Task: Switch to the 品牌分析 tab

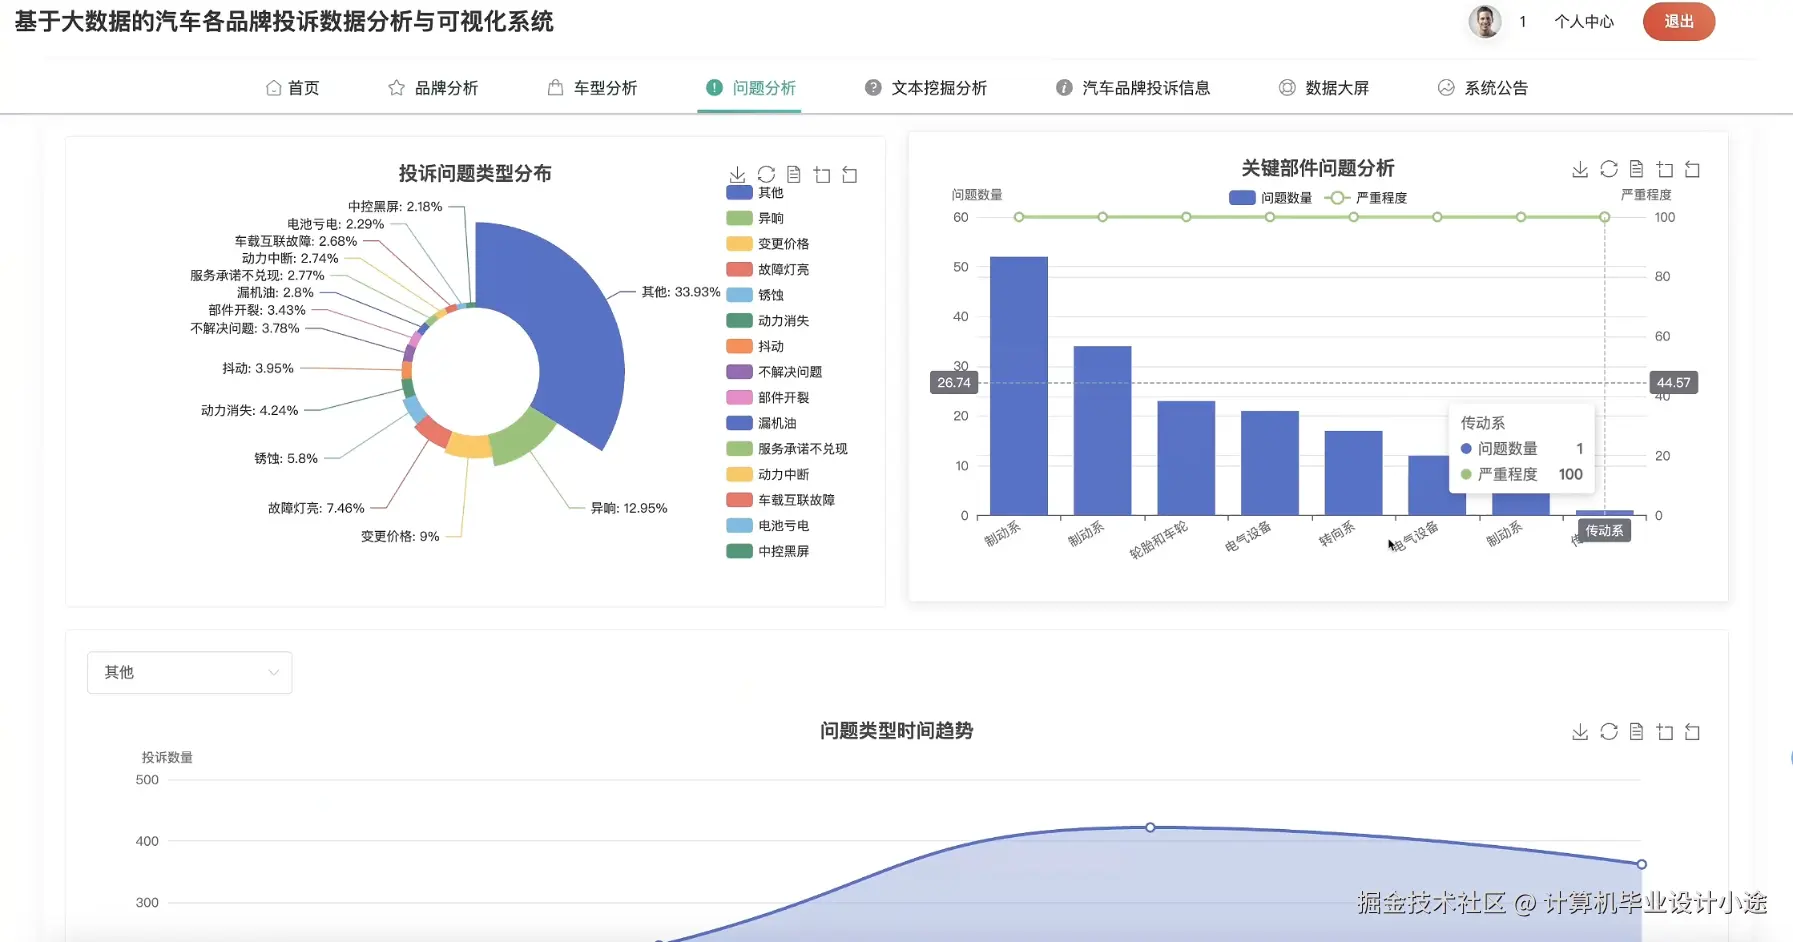Action: [434, 87]
